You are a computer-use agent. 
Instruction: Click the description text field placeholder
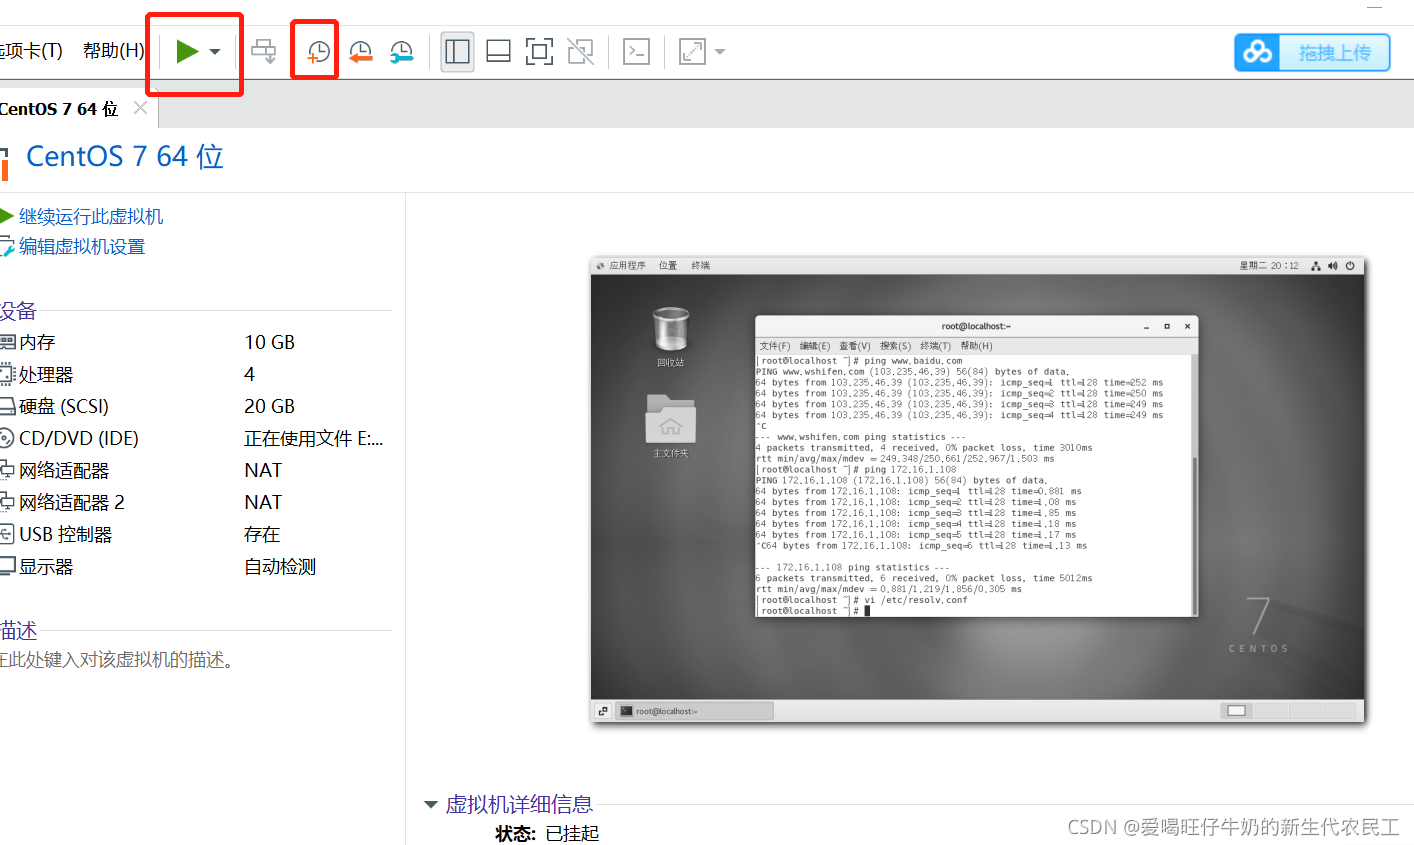coord(118,660)
